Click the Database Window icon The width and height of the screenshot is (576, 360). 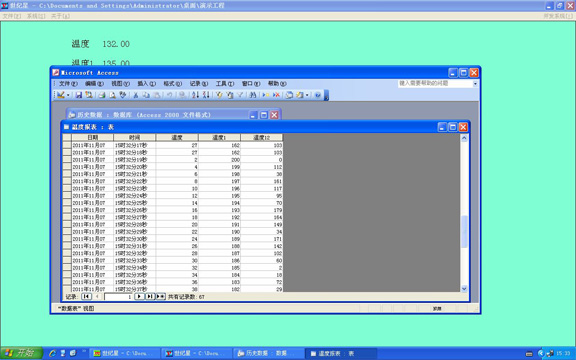tap(289, 95)
